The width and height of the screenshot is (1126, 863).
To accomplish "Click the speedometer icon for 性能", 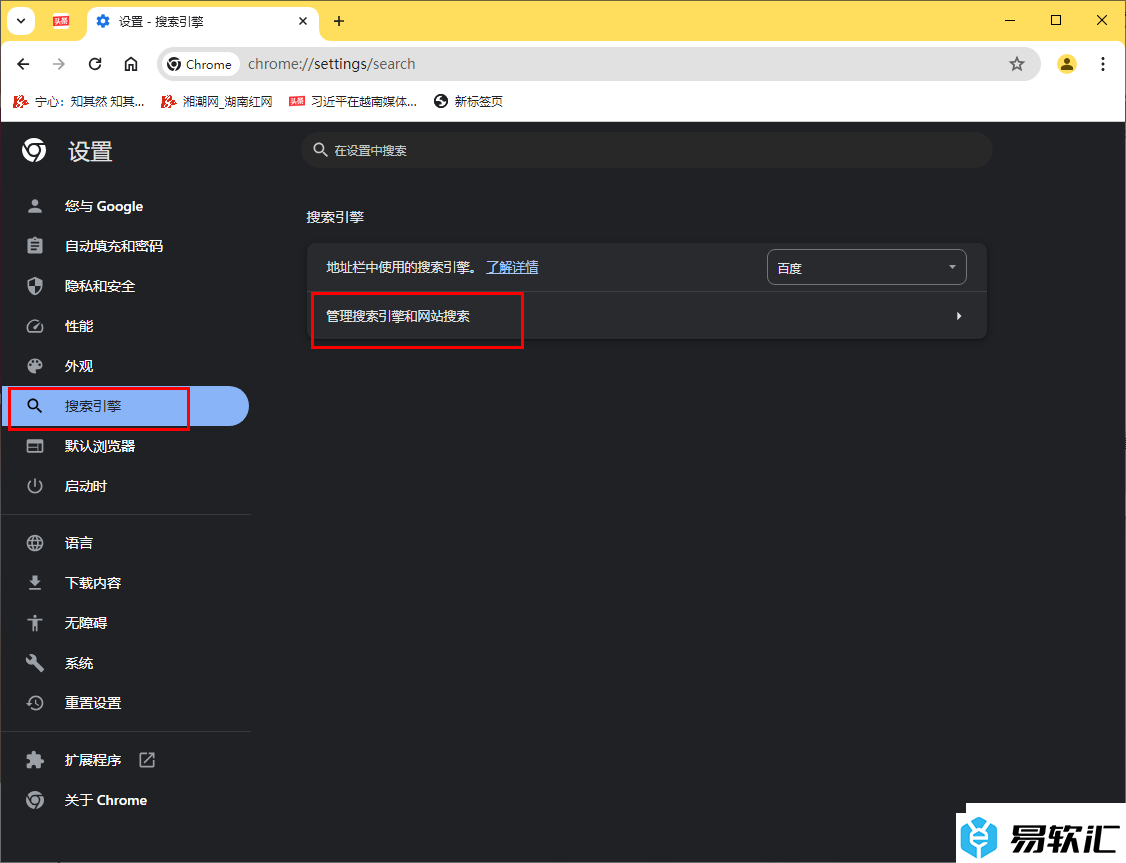I will [34, 326].
